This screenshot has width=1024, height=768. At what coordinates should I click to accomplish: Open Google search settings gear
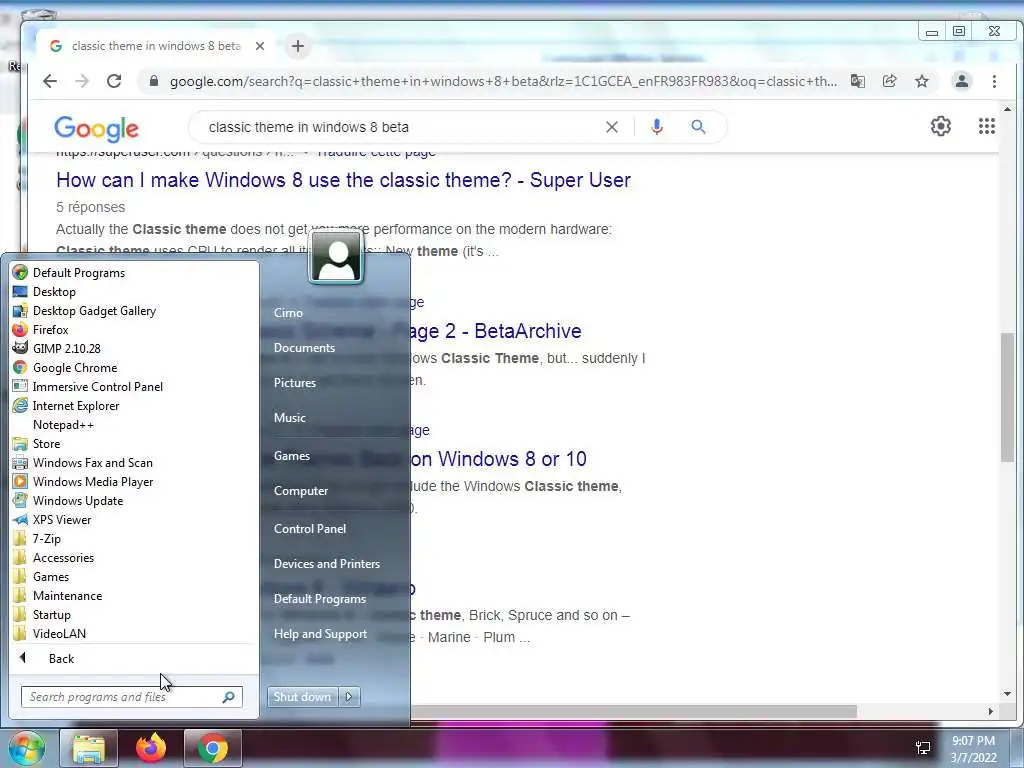(940, 126)
